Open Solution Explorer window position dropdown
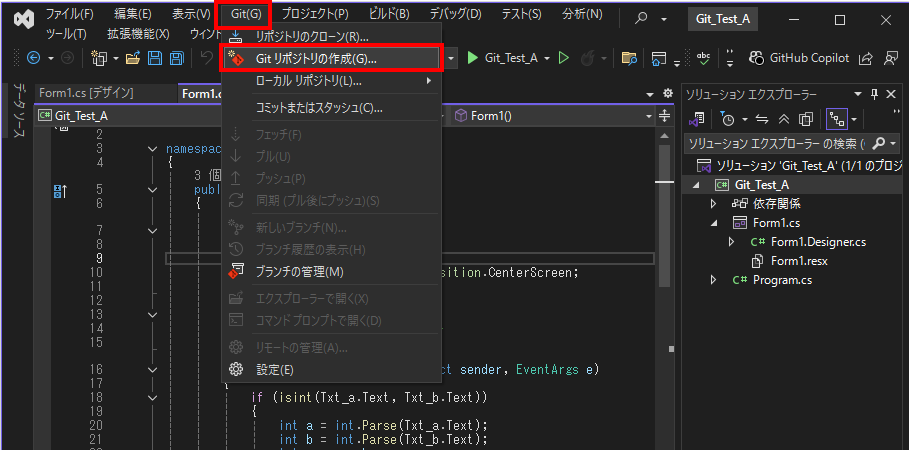This screenshot has width=909, height=450. click(857, 94)
